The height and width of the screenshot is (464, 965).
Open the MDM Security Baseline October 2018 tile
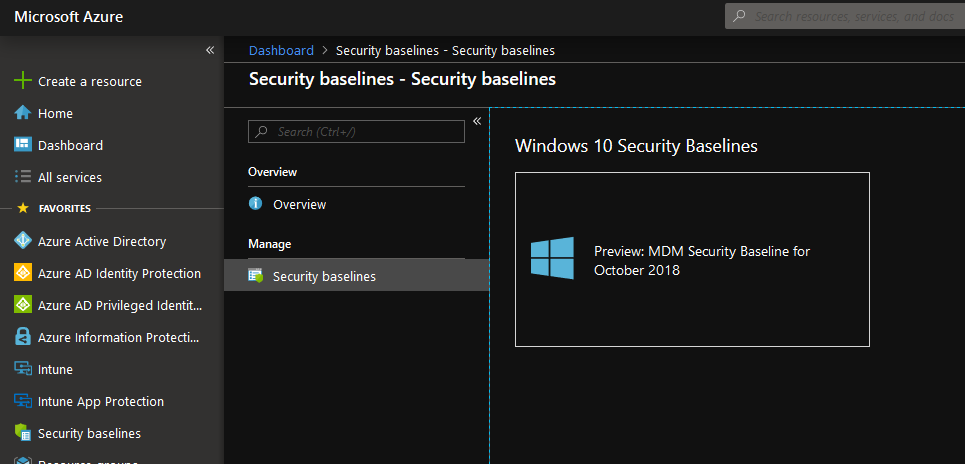[692, 259]
